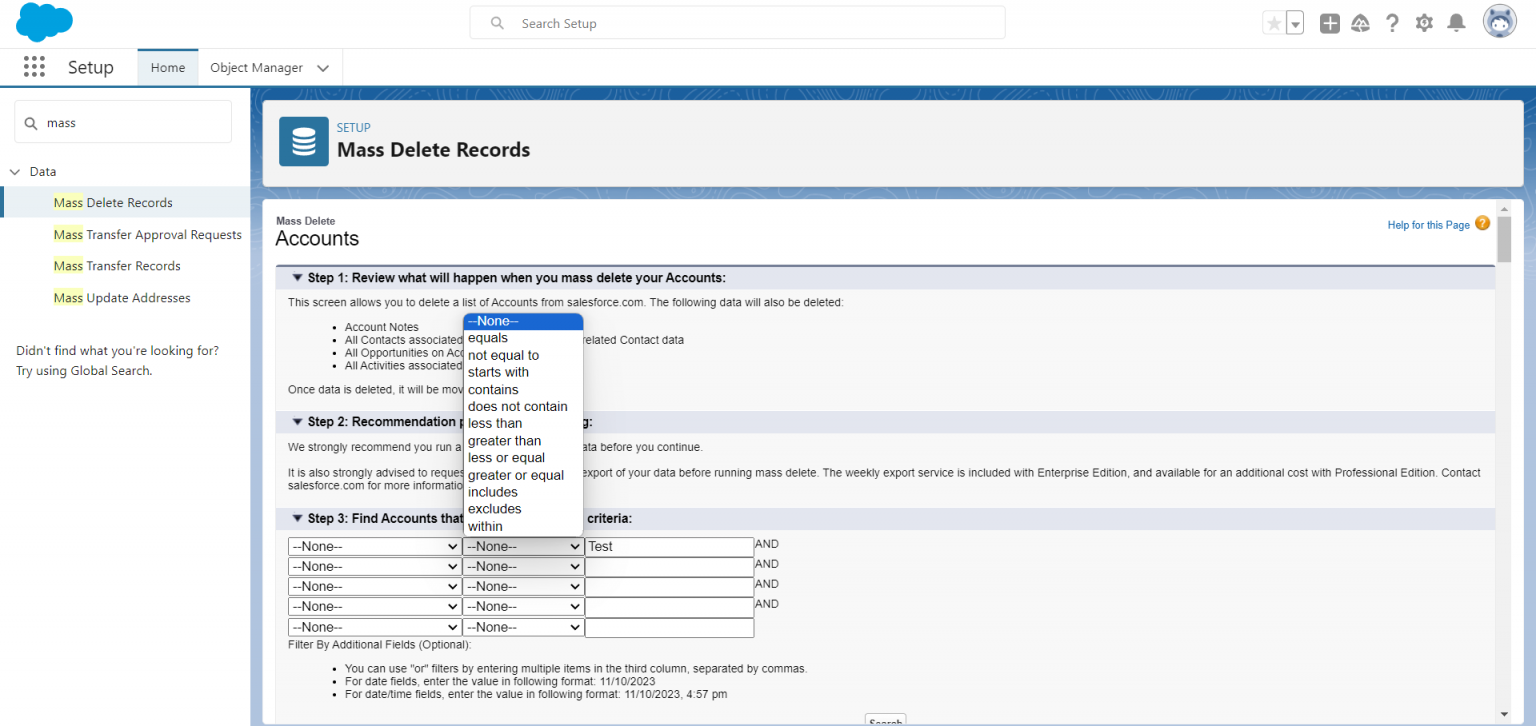The image size is (1536, 726).
Task: Collapse the Step 1 section
Action: (297, 277)
